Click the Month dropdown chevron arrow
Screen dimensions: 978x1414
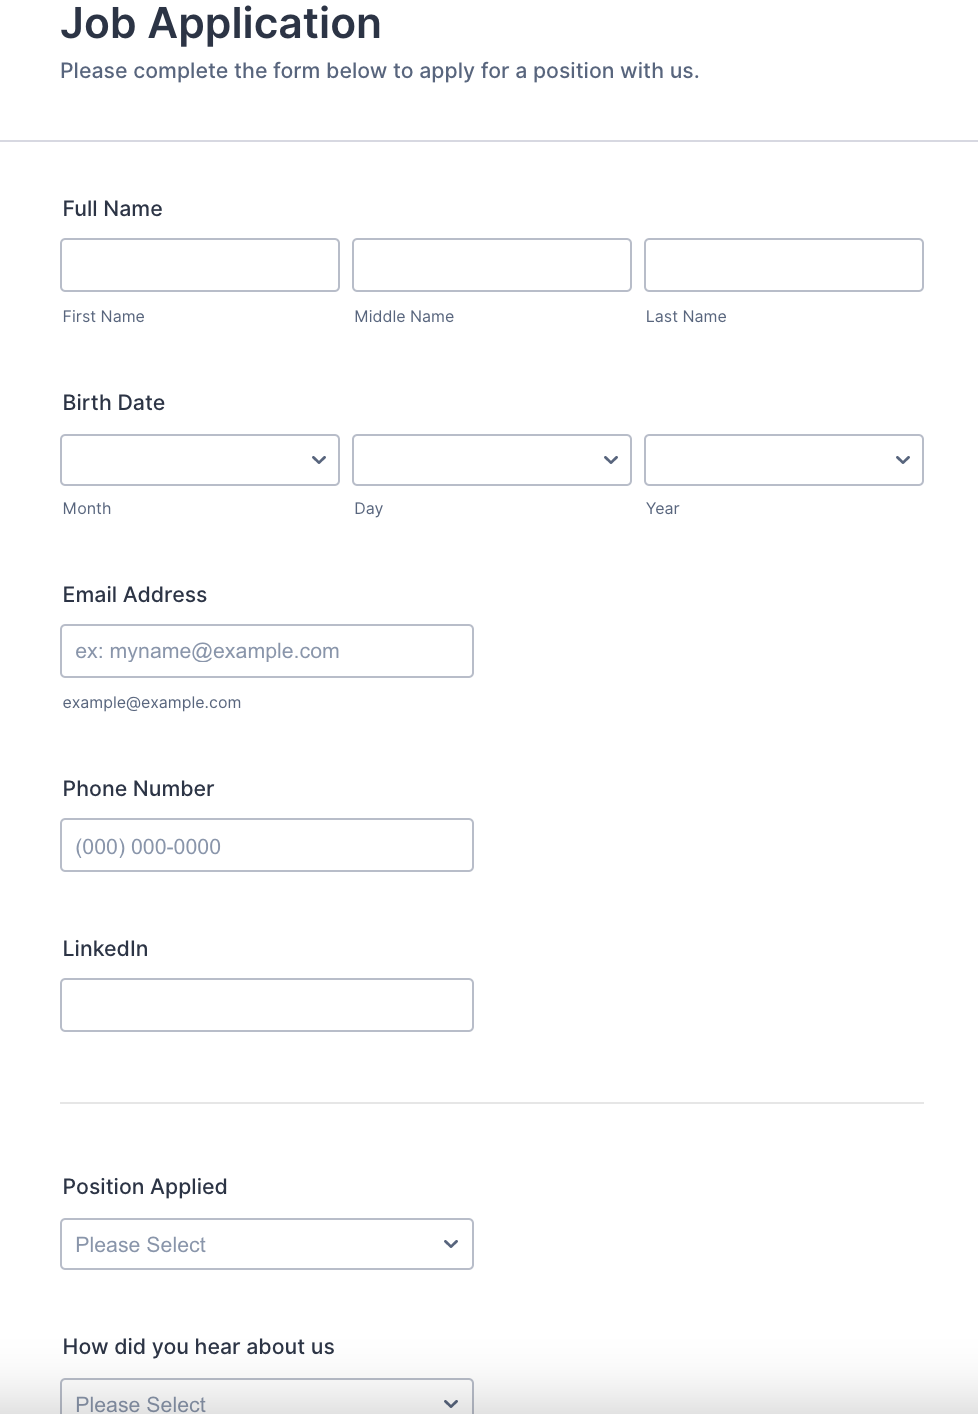[x=319, y=460]
